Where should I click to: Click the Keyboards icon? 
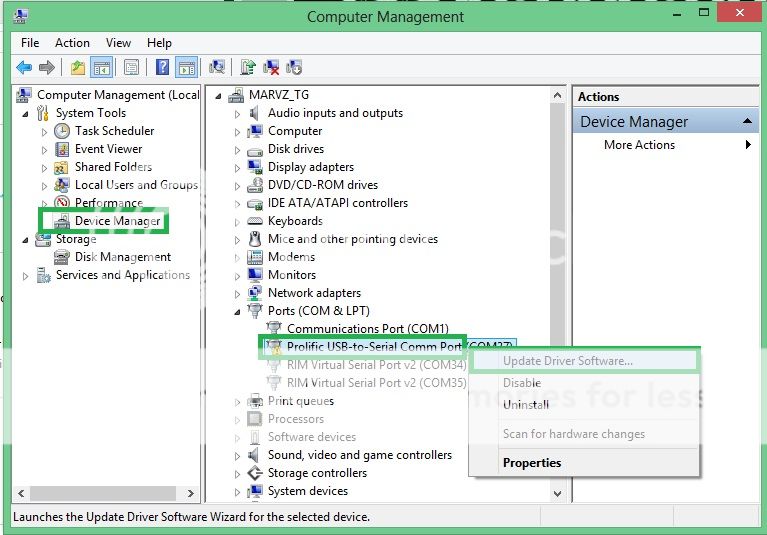click(x=255, y=221)
